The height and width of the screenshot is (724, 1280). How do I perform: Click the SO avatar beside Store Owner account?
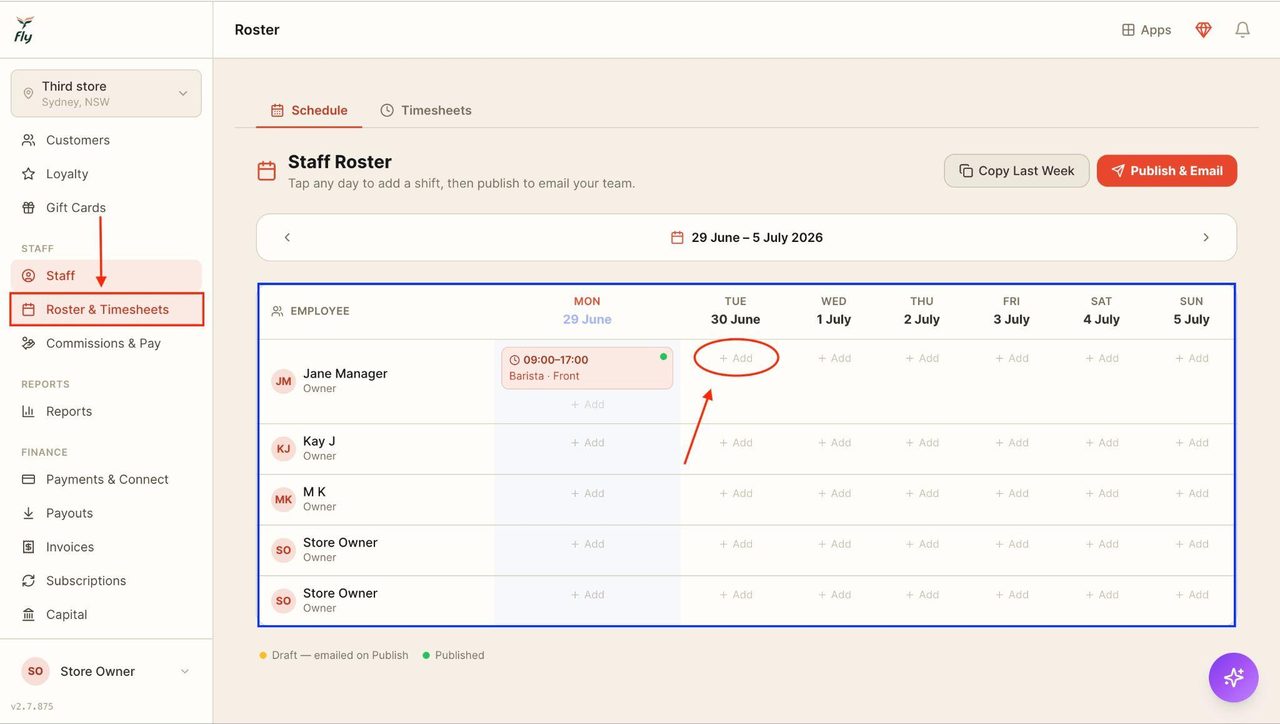(36, 671)
